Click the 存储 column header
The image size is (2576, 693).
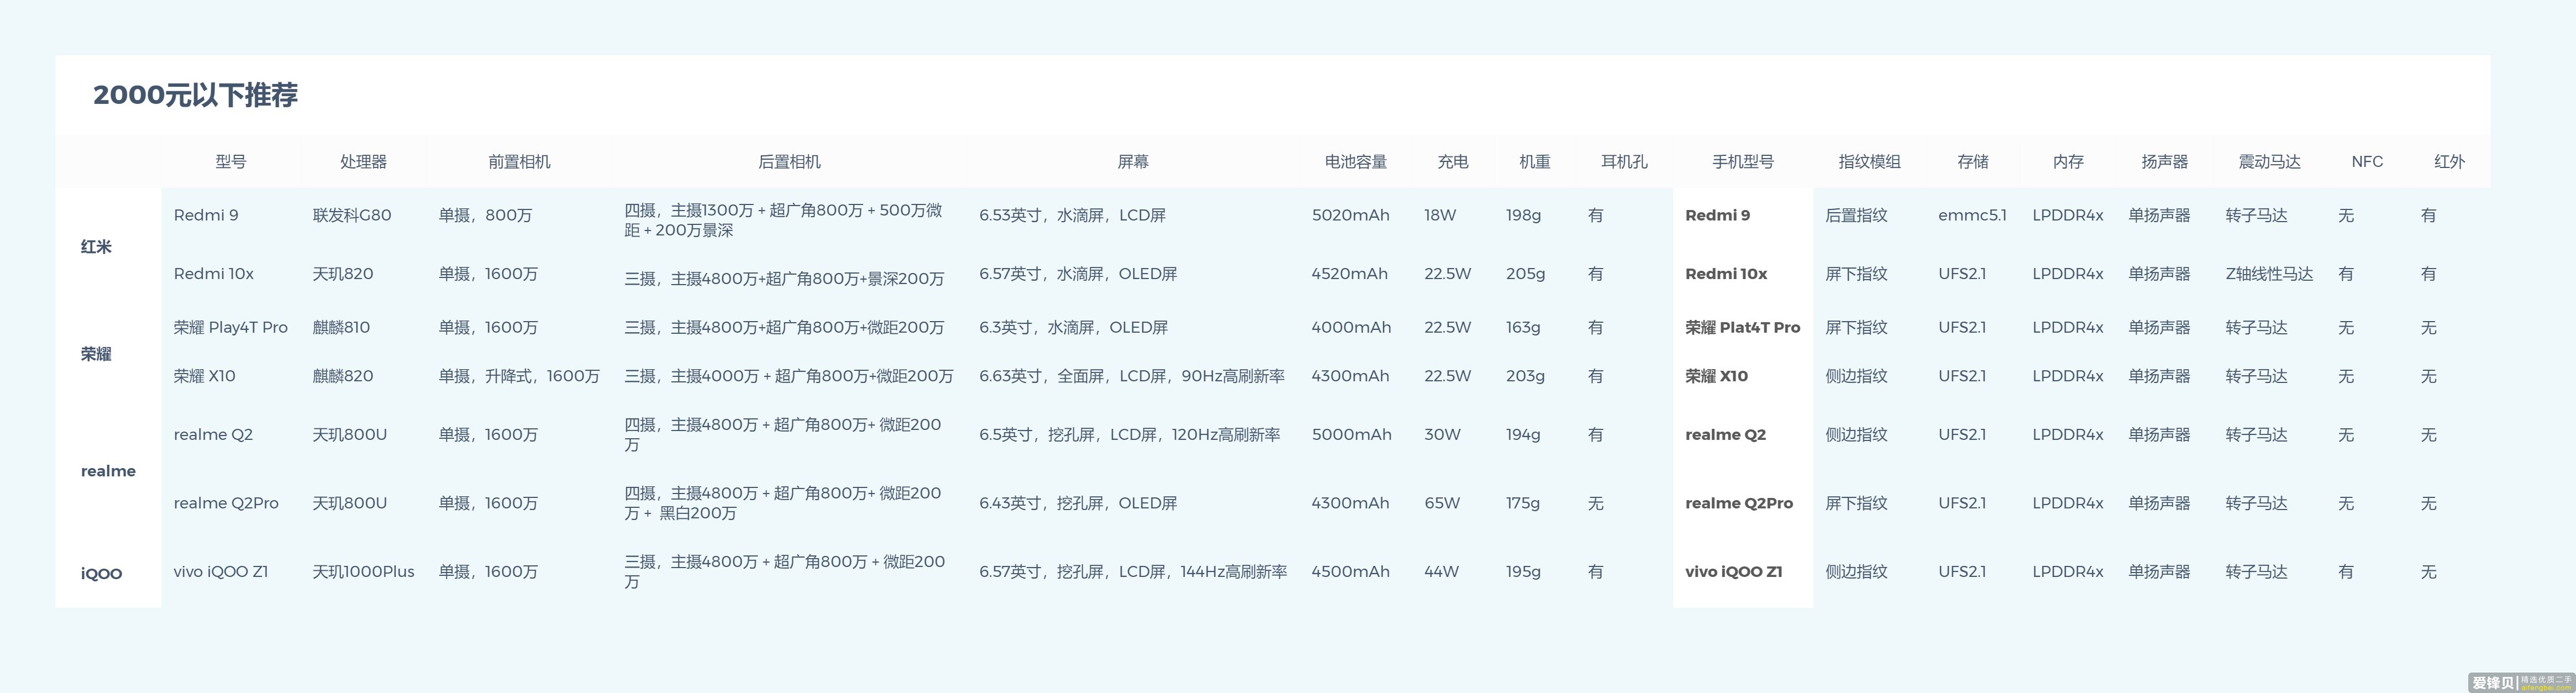[x=1973, y=162]
